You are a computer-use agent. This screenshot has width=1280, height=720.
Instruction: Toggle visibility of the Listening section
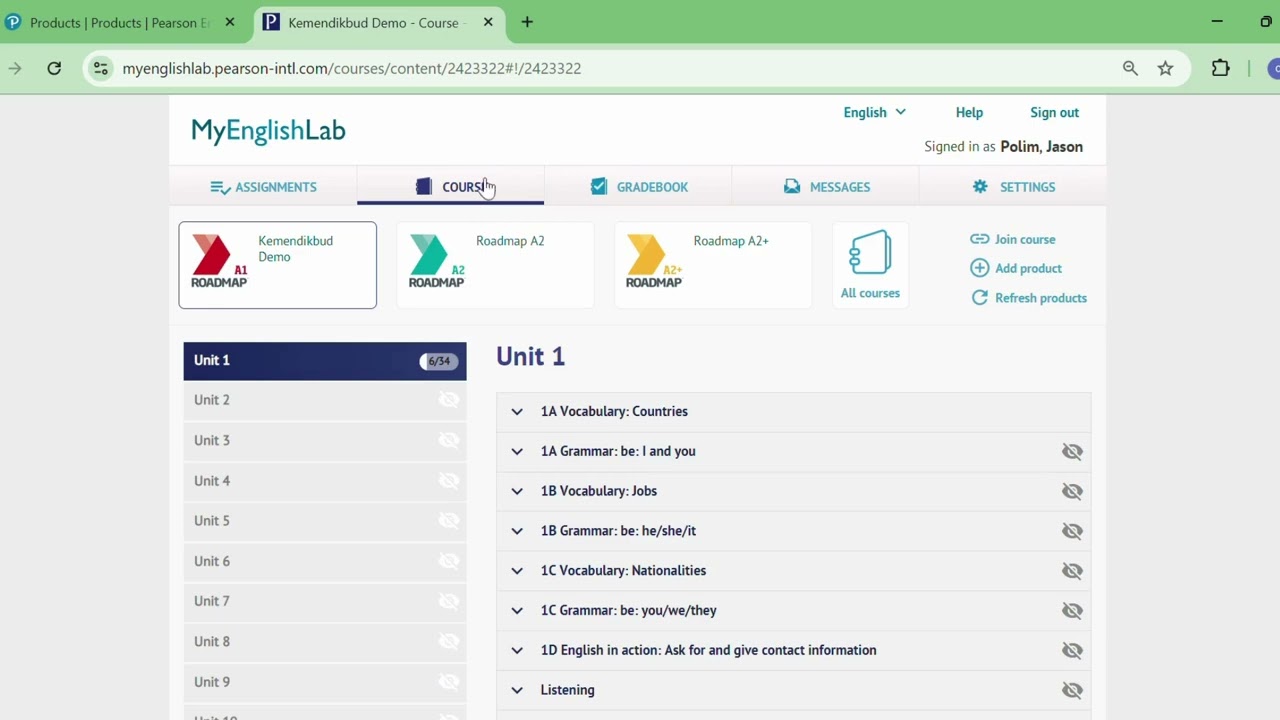1072,690
